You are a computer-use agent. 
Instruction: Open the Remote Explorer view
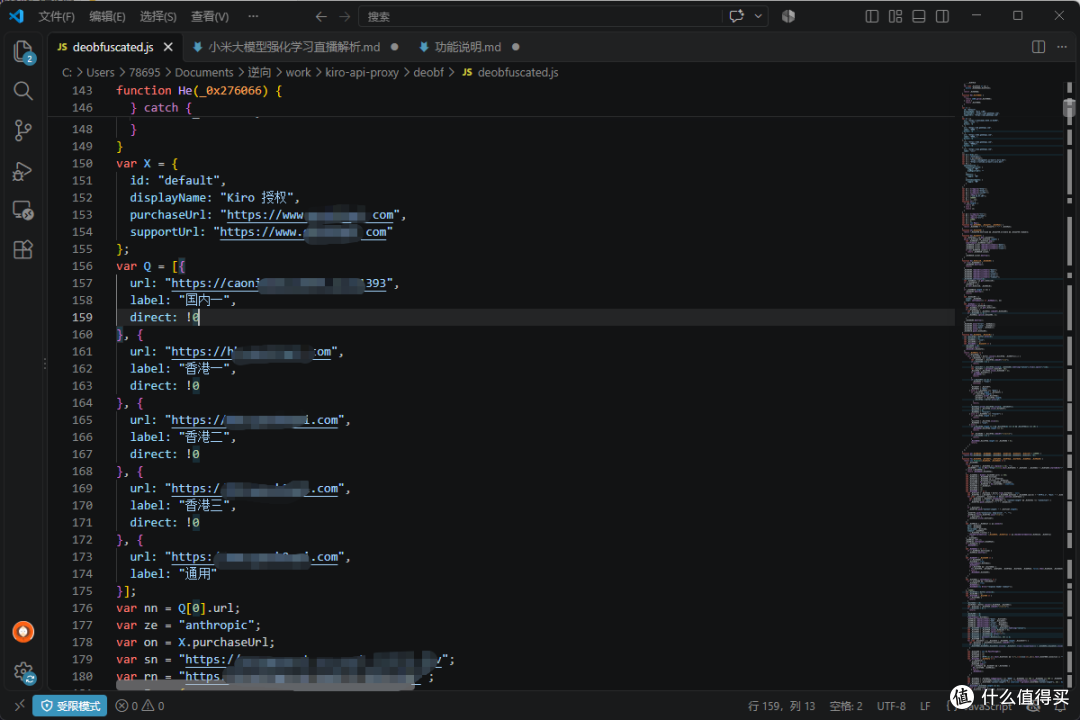(23, 210)
